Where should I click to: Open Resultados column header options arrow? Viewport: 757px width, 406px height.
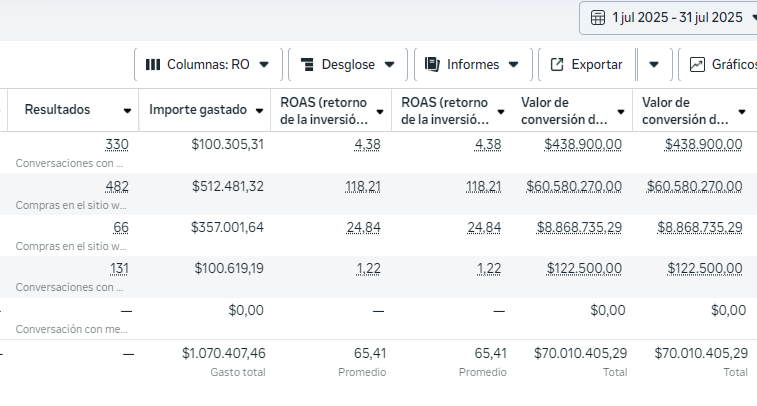127,110
